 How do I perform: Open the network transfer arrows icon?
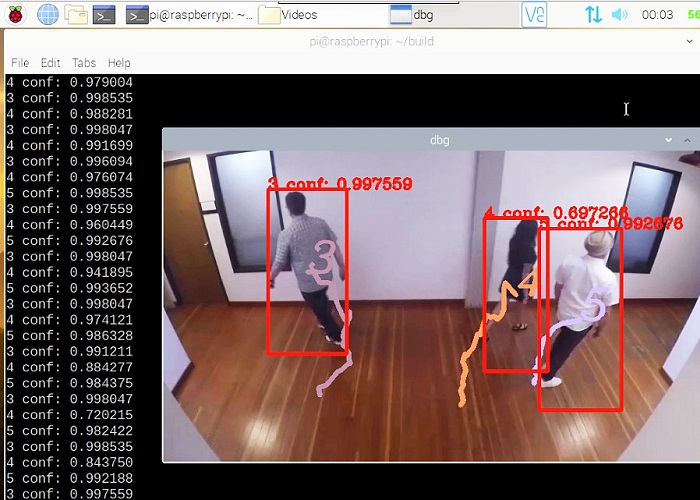[x=593, y=14]
